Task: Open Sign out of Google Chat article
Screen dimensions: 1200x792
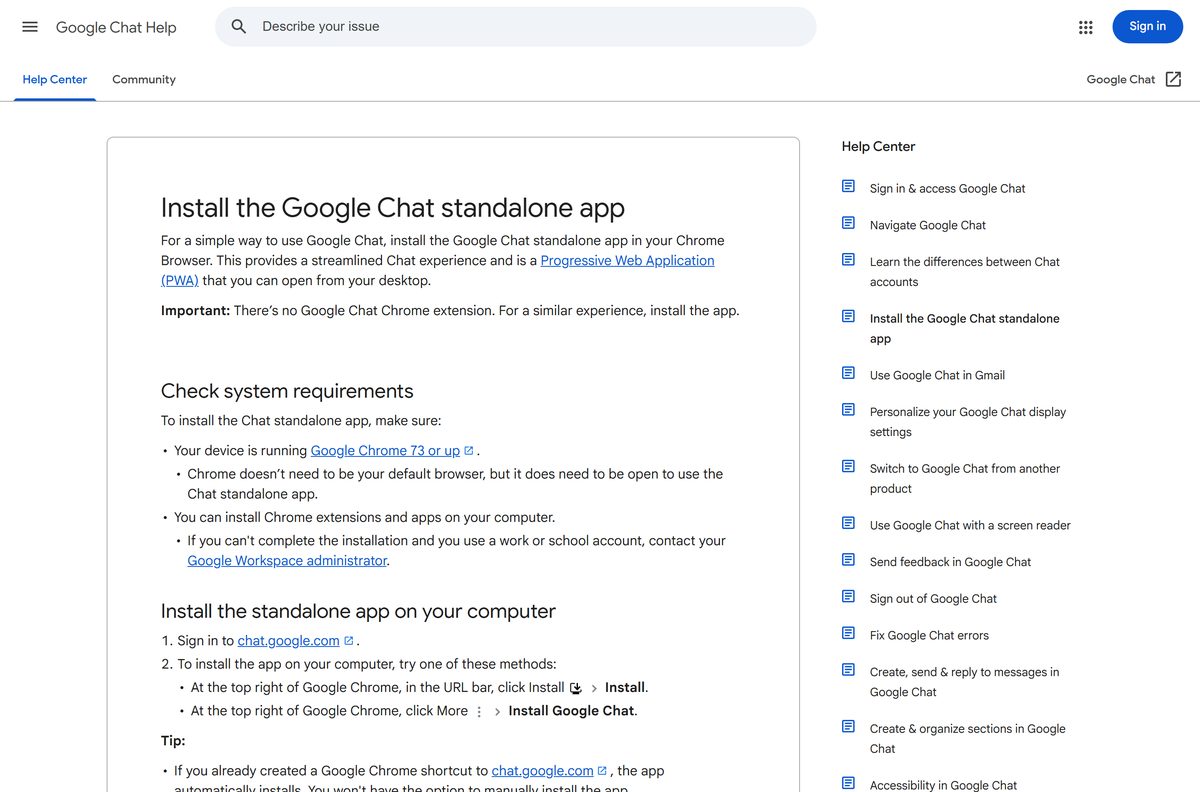Action: pos(933,599)
